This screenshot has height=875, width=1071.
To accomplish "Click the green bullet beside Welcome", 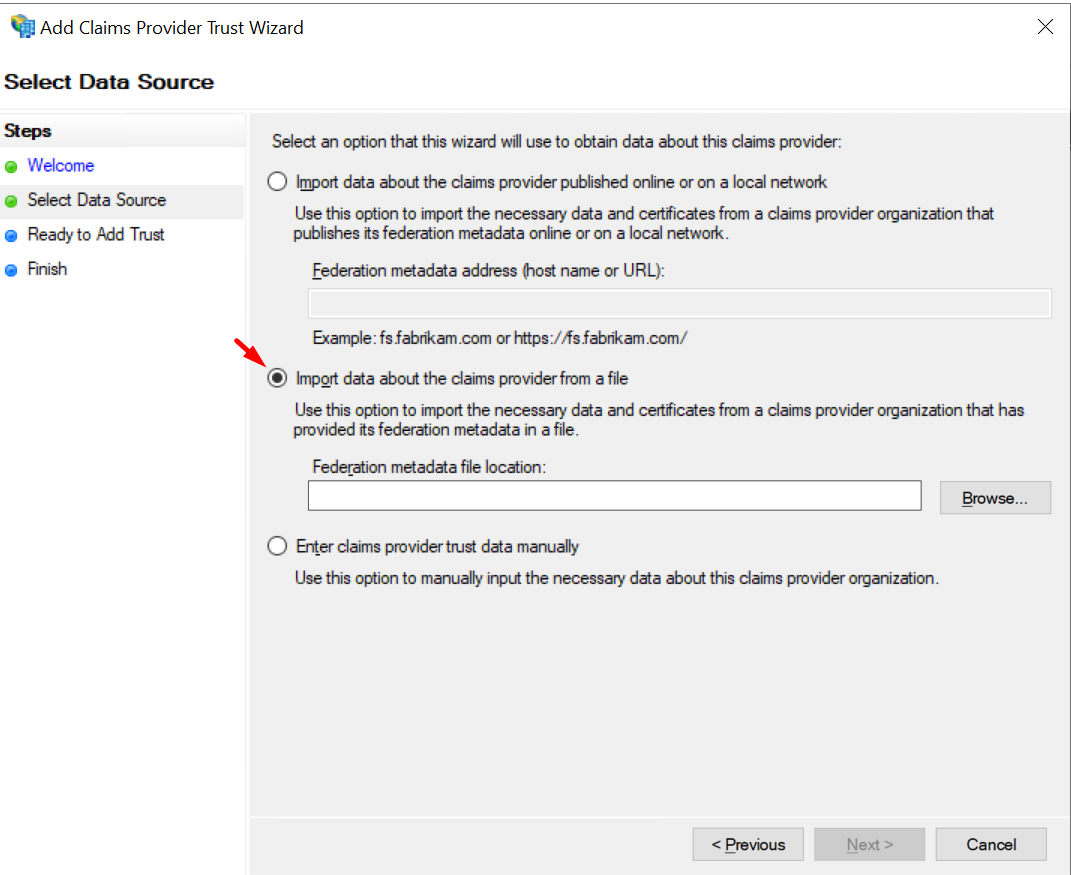I will point(11,167).
